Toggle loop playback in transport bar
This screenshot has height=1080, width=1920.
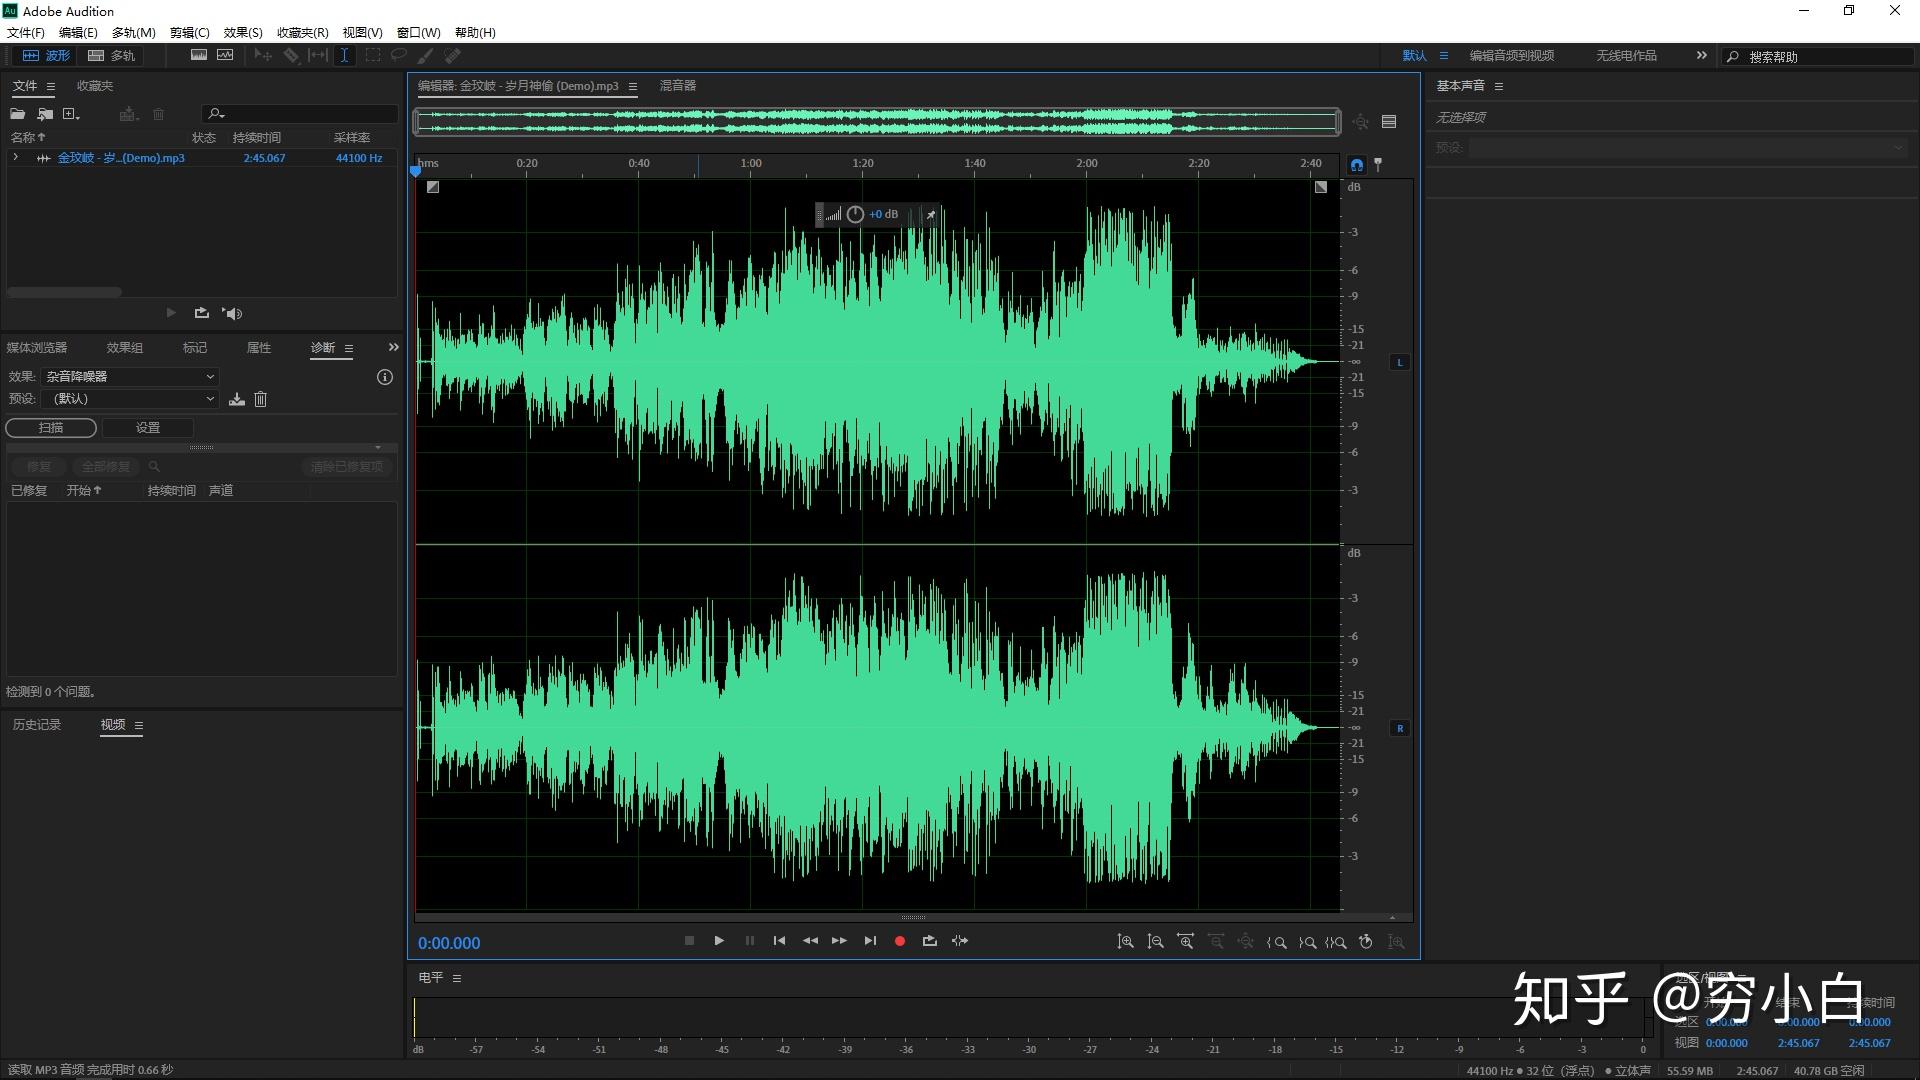[929, 941]
